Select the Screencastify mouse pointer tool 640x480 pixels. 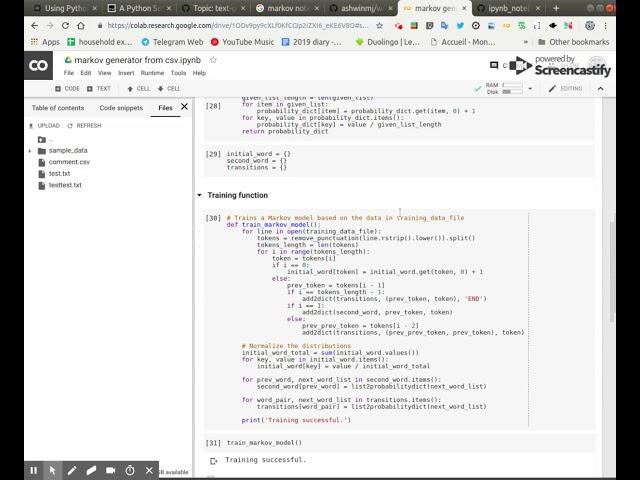point(52,471)
